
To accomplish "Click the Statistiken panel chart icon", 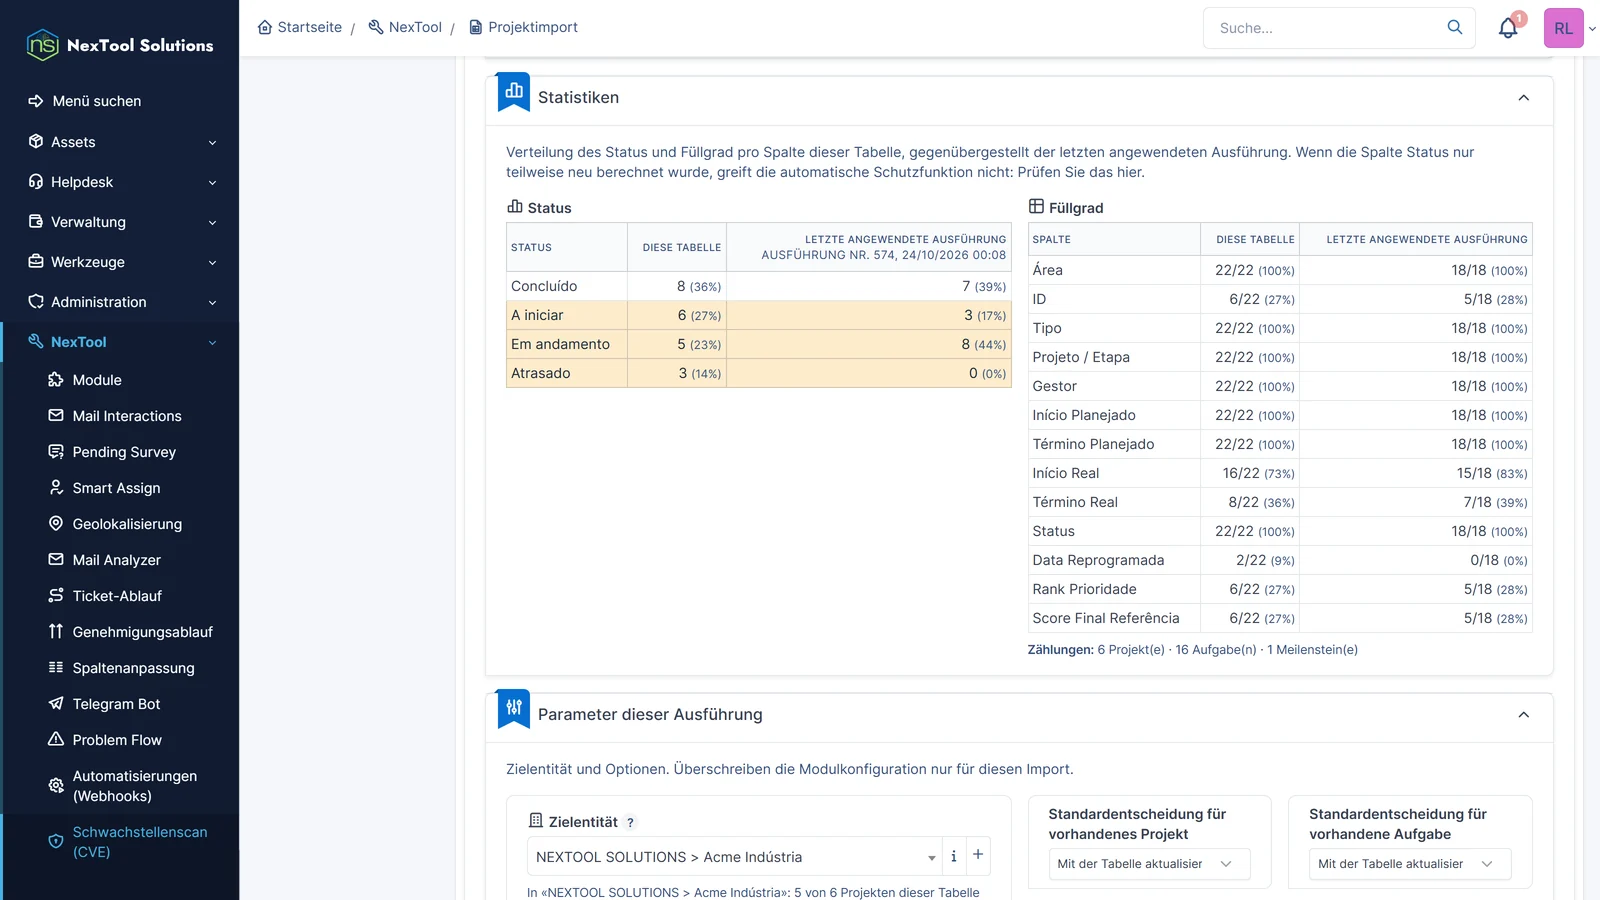I will coord(514,92).
